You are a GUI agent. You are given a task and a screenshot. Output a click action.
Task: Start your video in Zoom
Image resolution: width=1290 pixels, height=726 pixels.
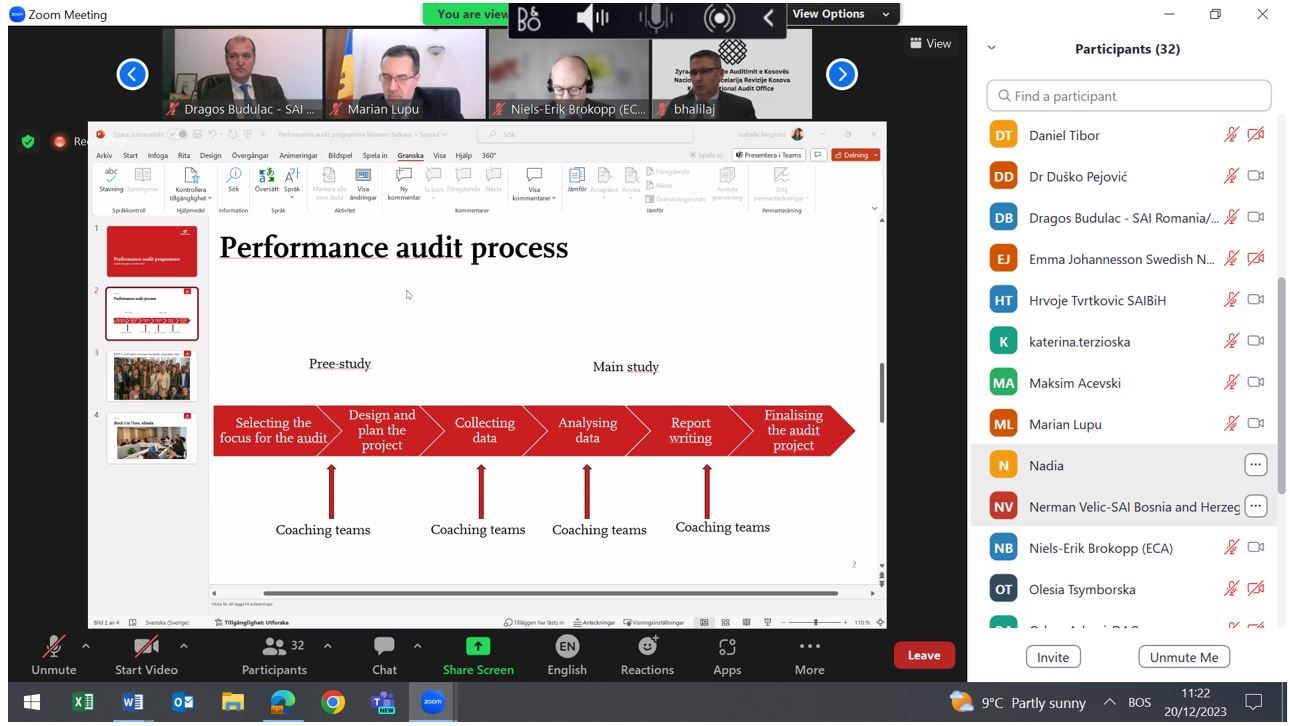coord(146,655)
